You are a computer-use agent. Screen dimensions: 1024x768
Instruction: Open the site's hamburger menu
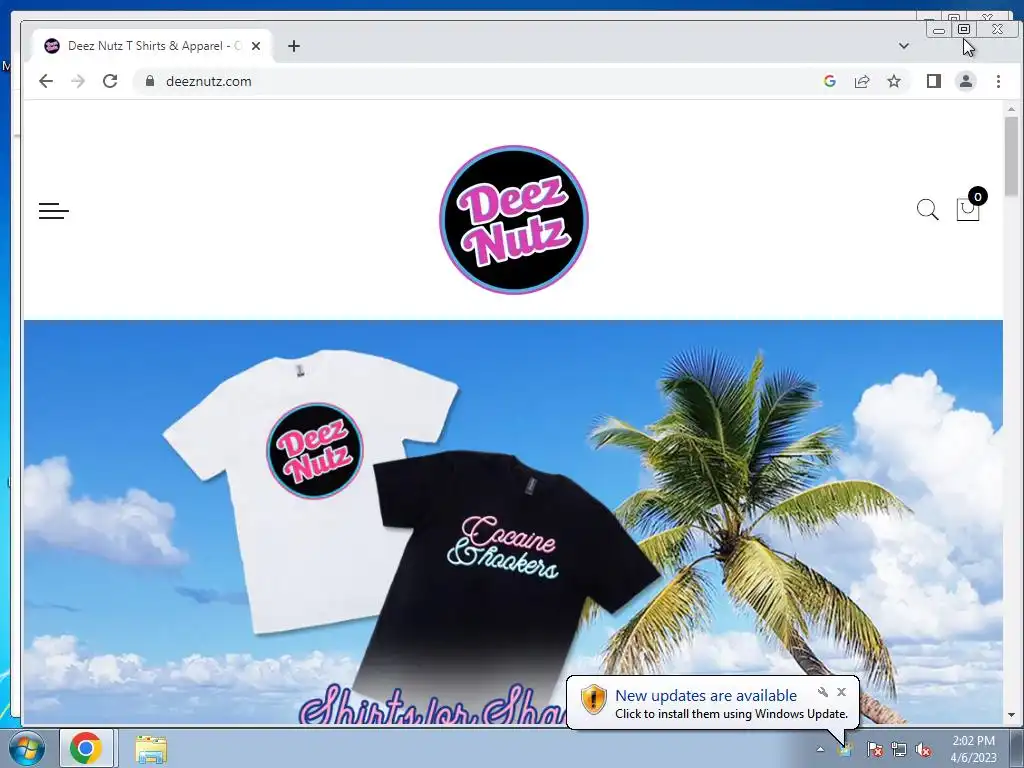tap(54, 211)
